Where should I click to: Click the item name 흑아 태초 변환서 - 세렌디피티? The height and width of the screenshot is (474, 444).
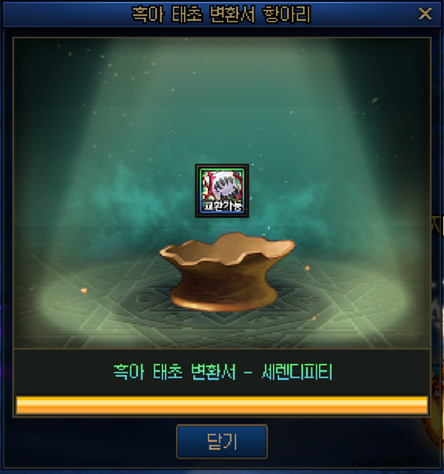pyautogui.click(x=223, y=371)
